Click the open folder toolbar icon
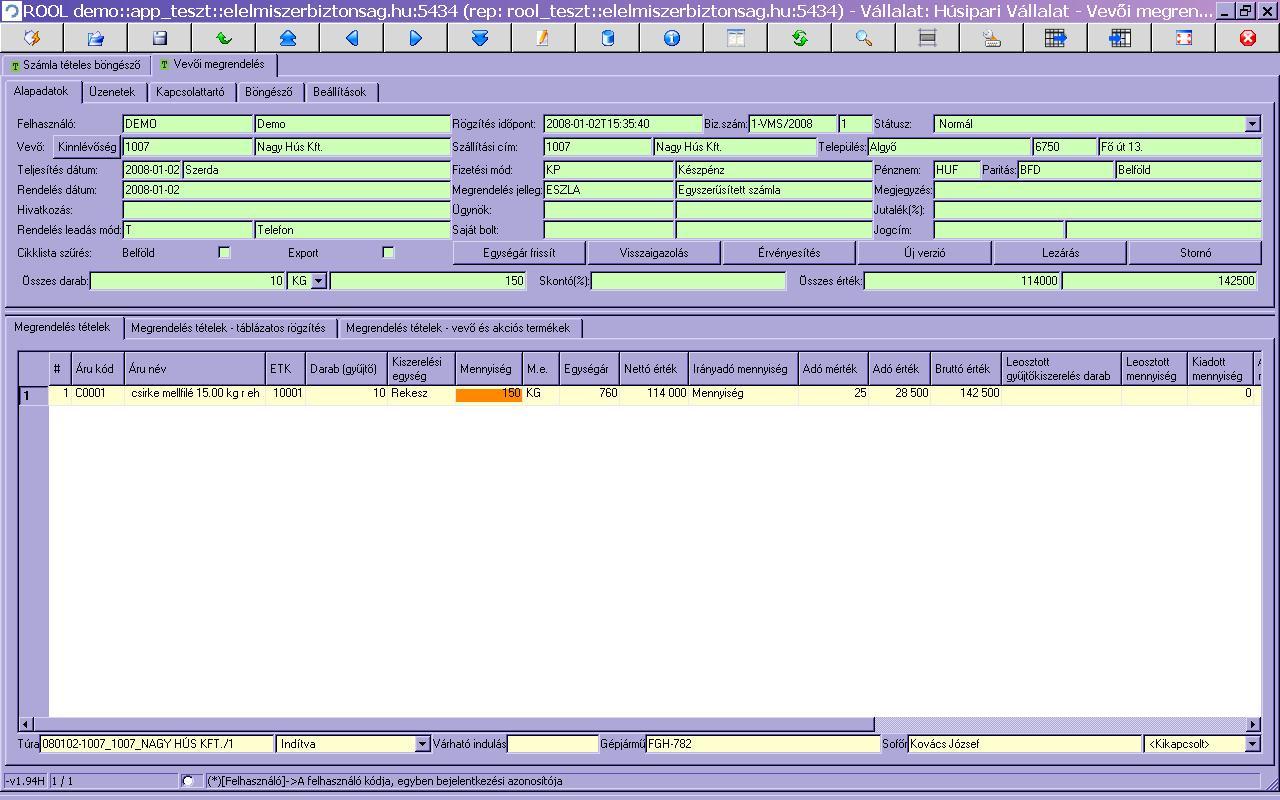This screenshot has width=1280, height=800. [x=96, y=38]
